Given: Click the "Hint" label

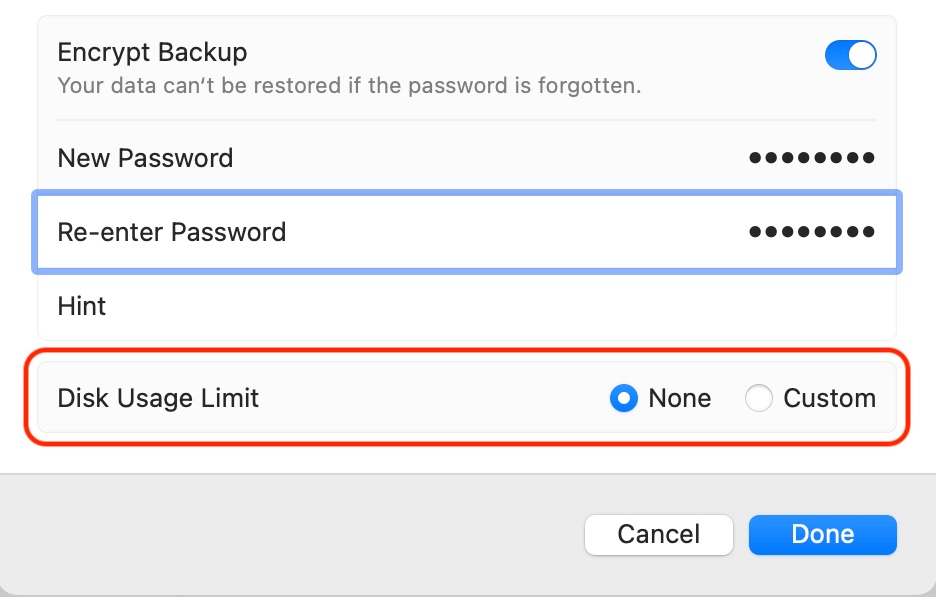Looking at the screenshot, I should (x=82, y=306).
